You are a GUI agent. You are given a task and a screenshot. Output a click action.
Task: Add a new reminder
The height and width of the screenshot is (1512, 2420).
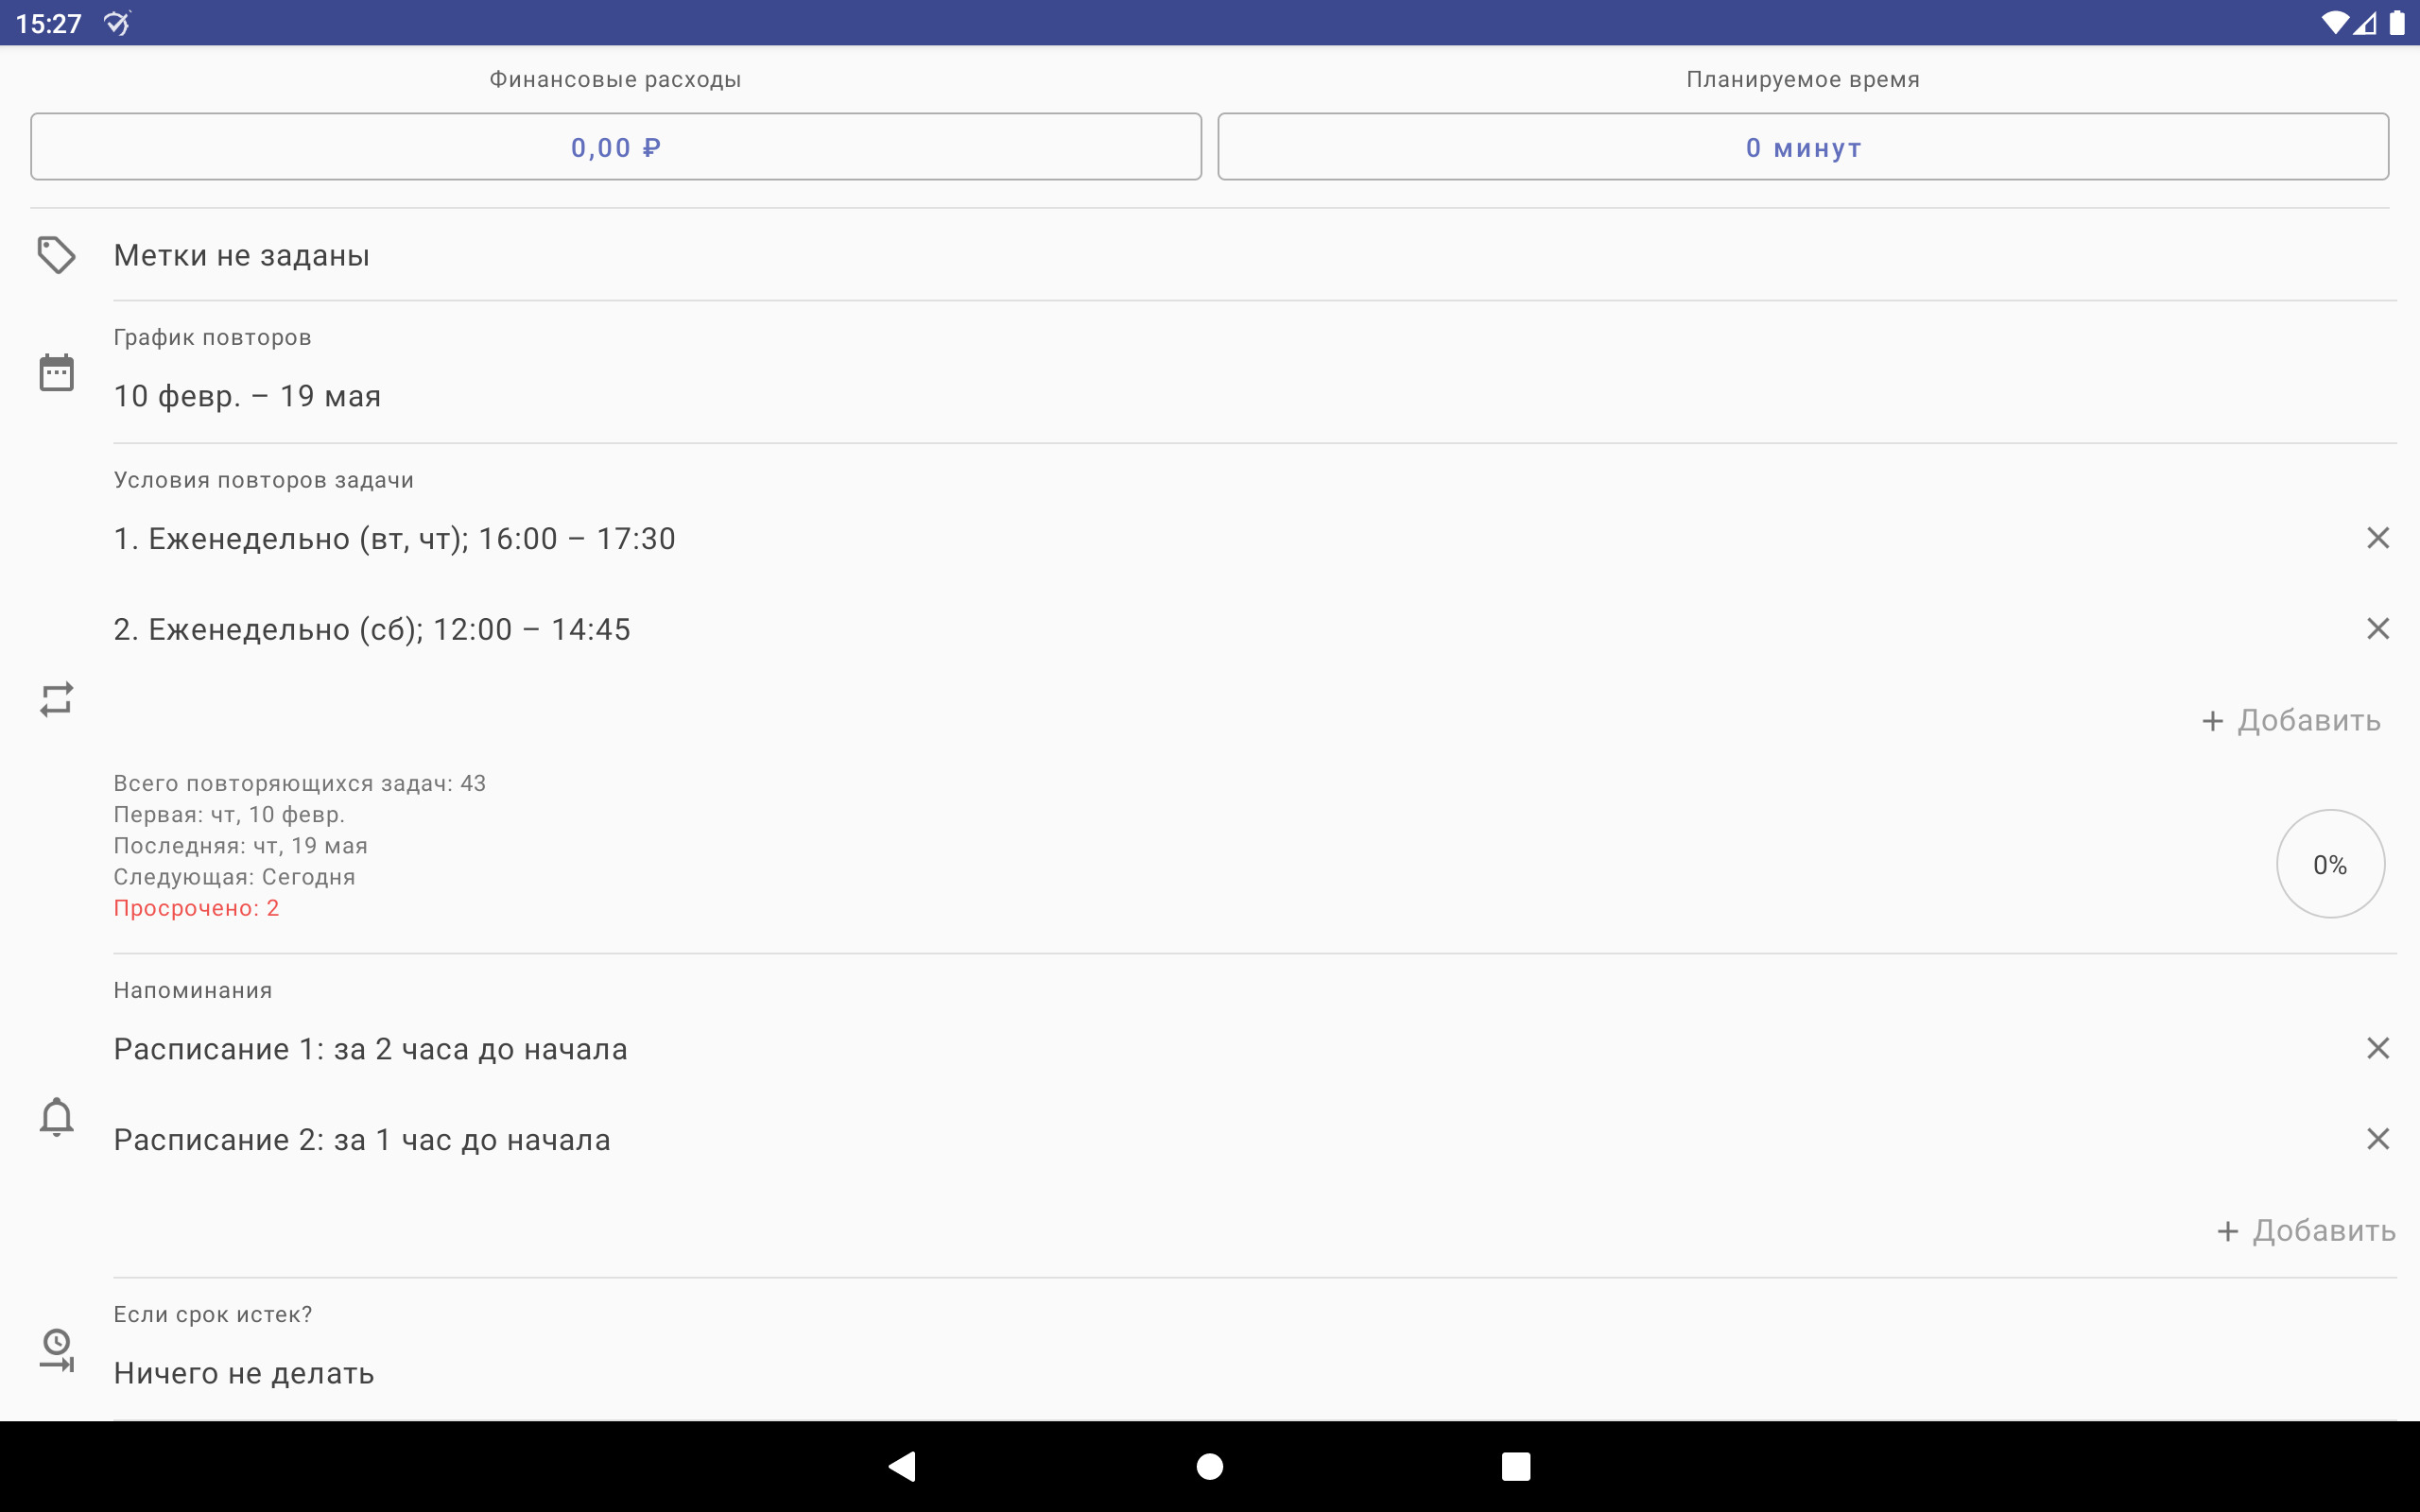pyautogui.click(x=2305, y=1230)
